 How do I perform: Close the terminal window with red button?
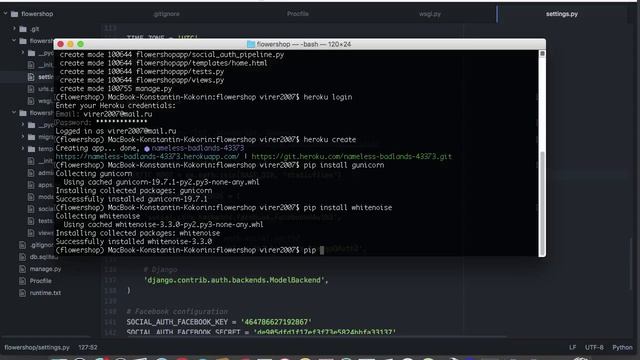click(x=60, y=44)
